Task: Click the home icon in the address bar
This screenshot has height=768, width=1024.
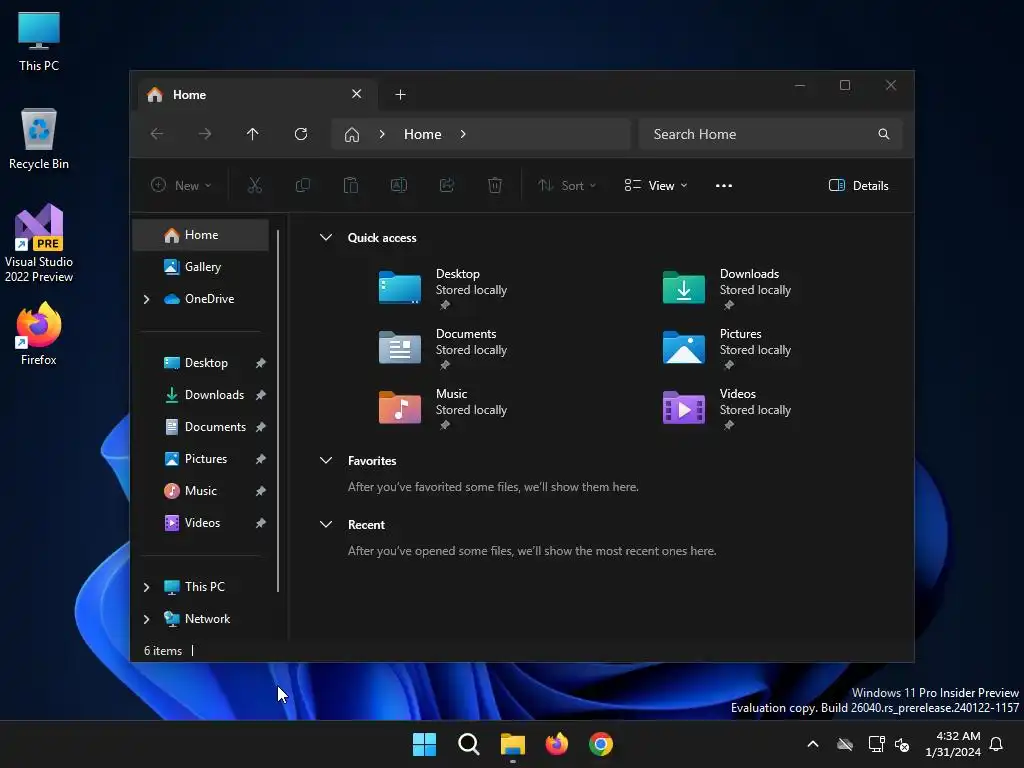Action: coord(352,134)
